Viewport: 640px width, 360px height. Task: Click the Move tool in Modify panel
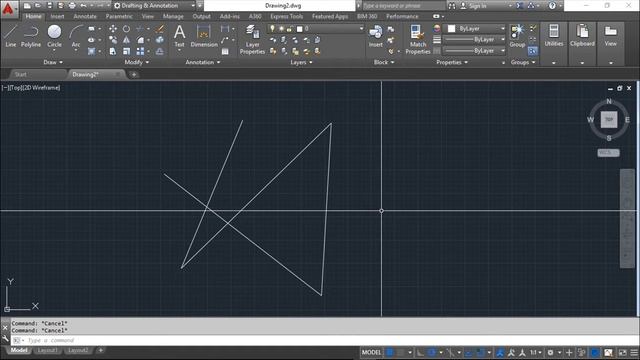113,29
